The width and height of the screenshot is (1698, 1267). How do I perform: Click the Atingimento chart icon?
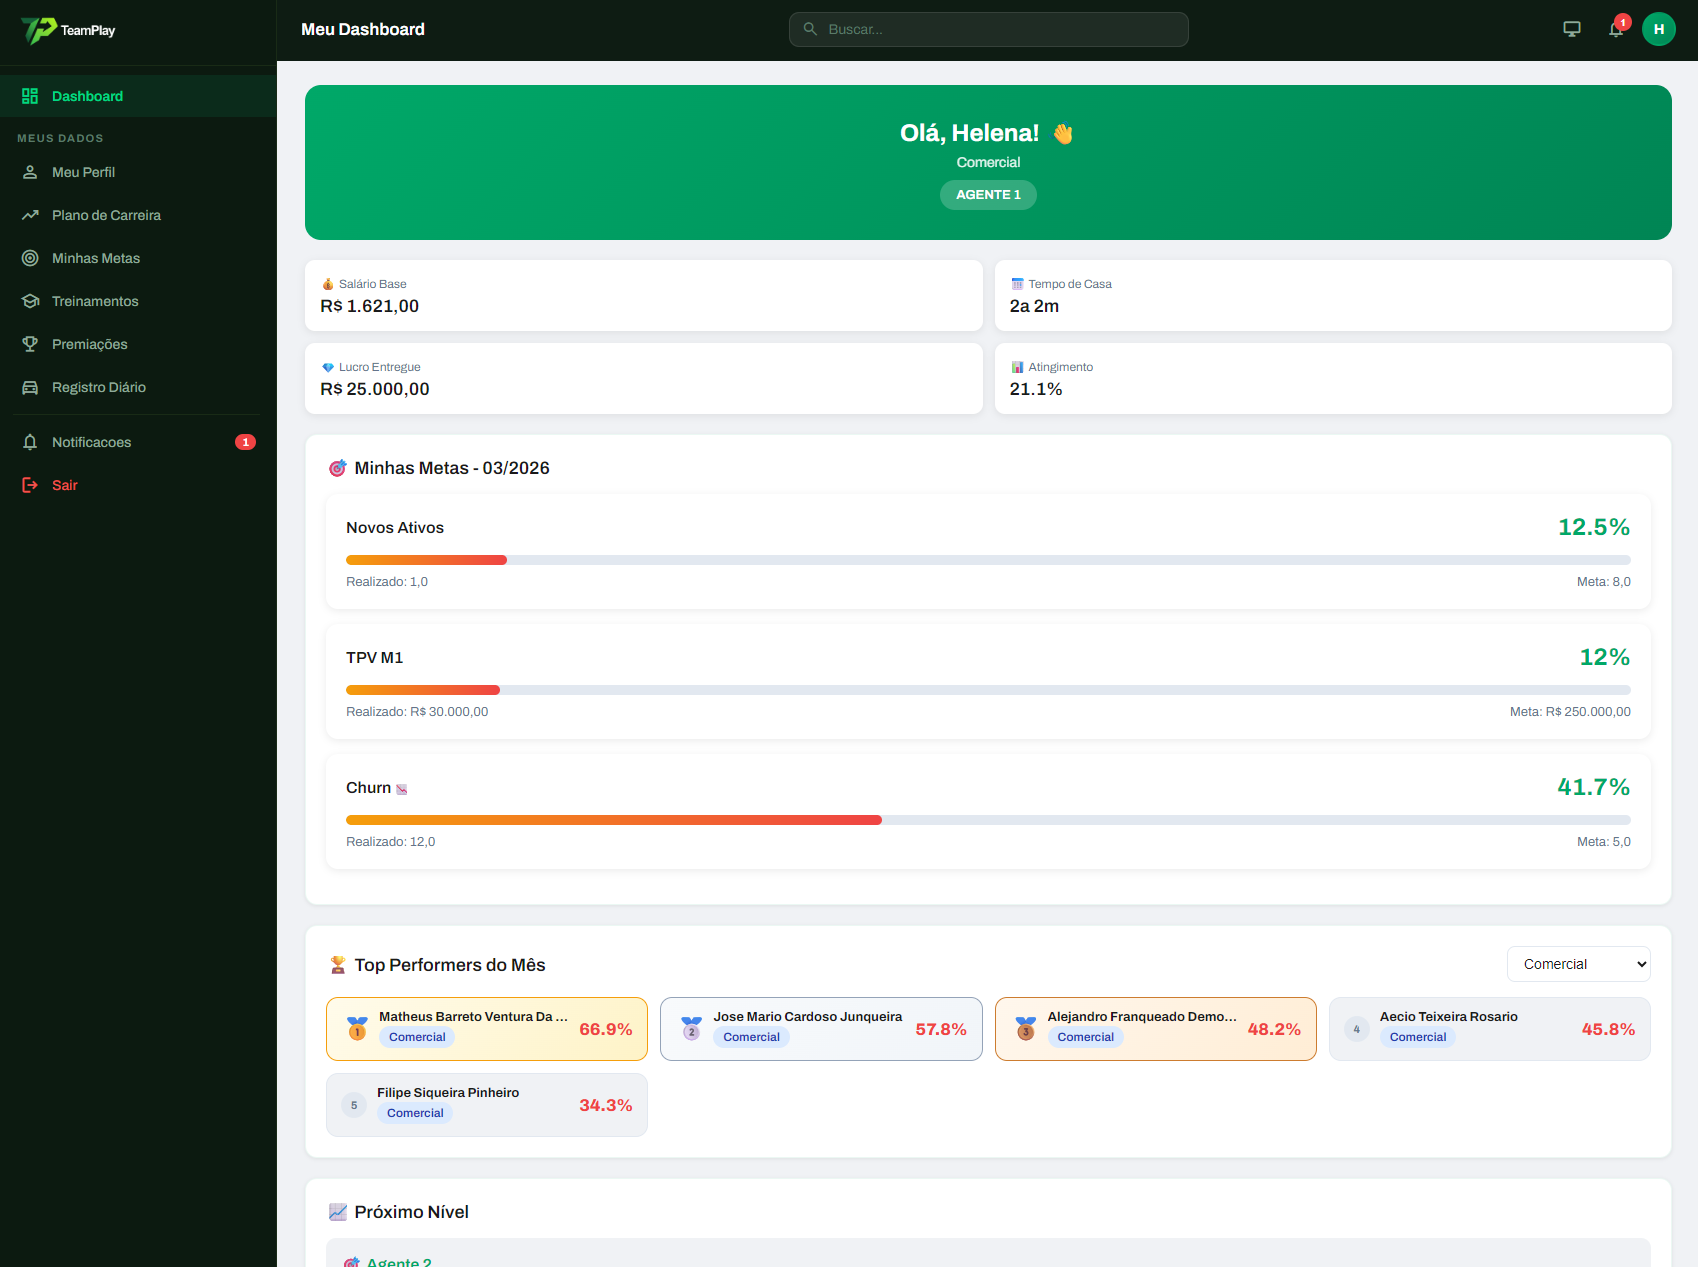(x=1017, y=367)
